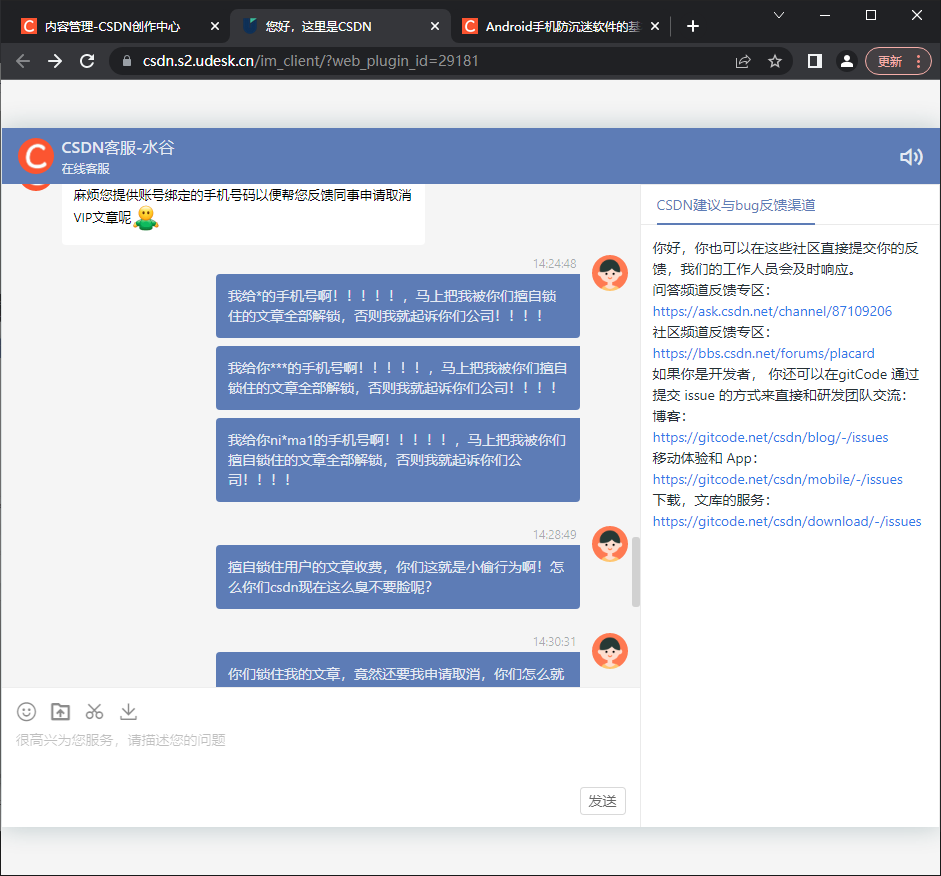941x876 pixels.
Task: Click the message 擅自锁住用户的文章收费
Action: (x=398, y=577)
